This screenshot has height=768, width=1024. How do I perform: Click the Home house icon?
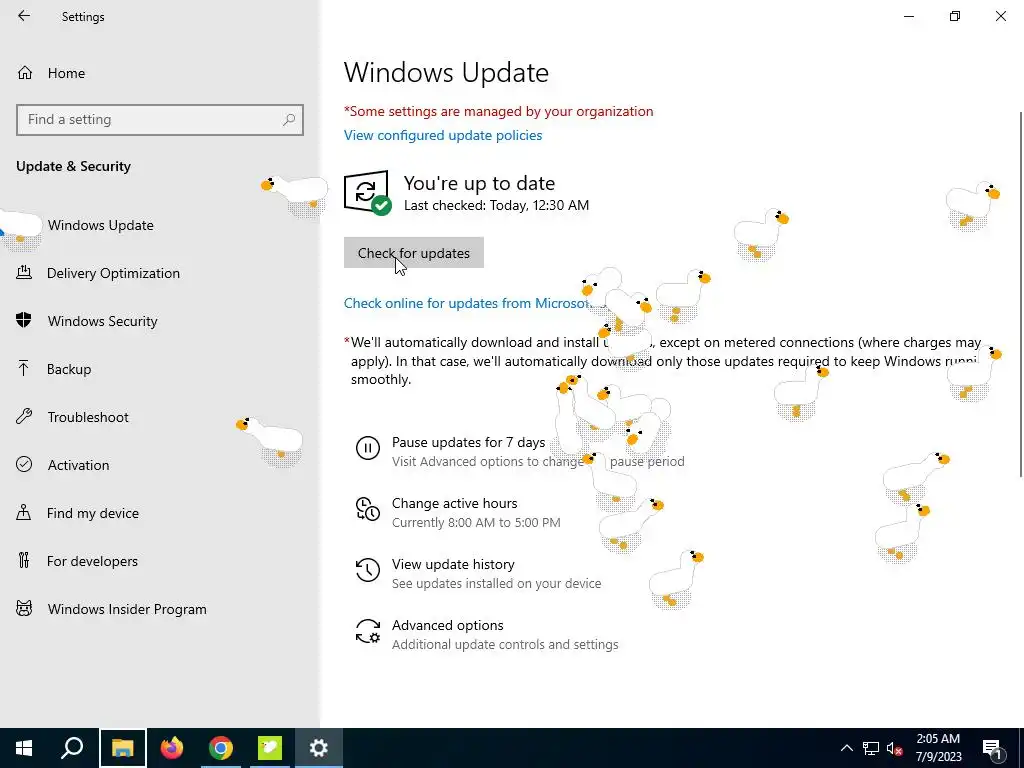pos(25,73)
